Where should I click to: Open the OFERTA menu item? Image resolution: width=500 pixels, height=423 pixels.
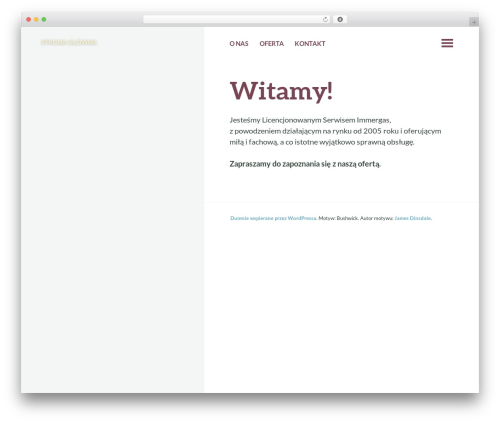coord(271,44)
